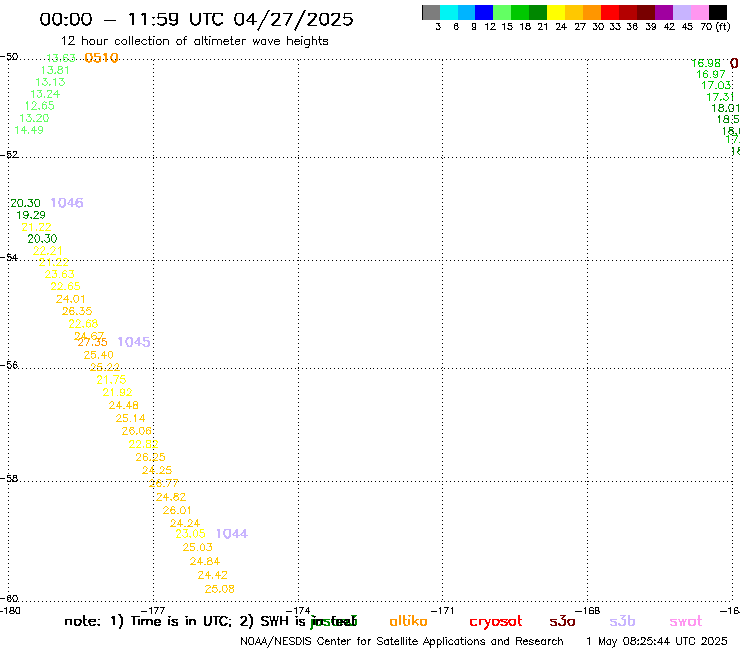Click the 1046 time label

(x=67, y=203)
